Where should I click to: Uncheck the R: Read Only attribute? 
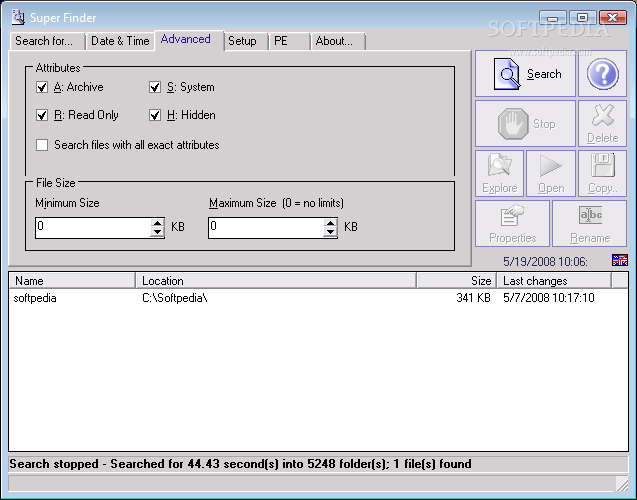[42, 115]
